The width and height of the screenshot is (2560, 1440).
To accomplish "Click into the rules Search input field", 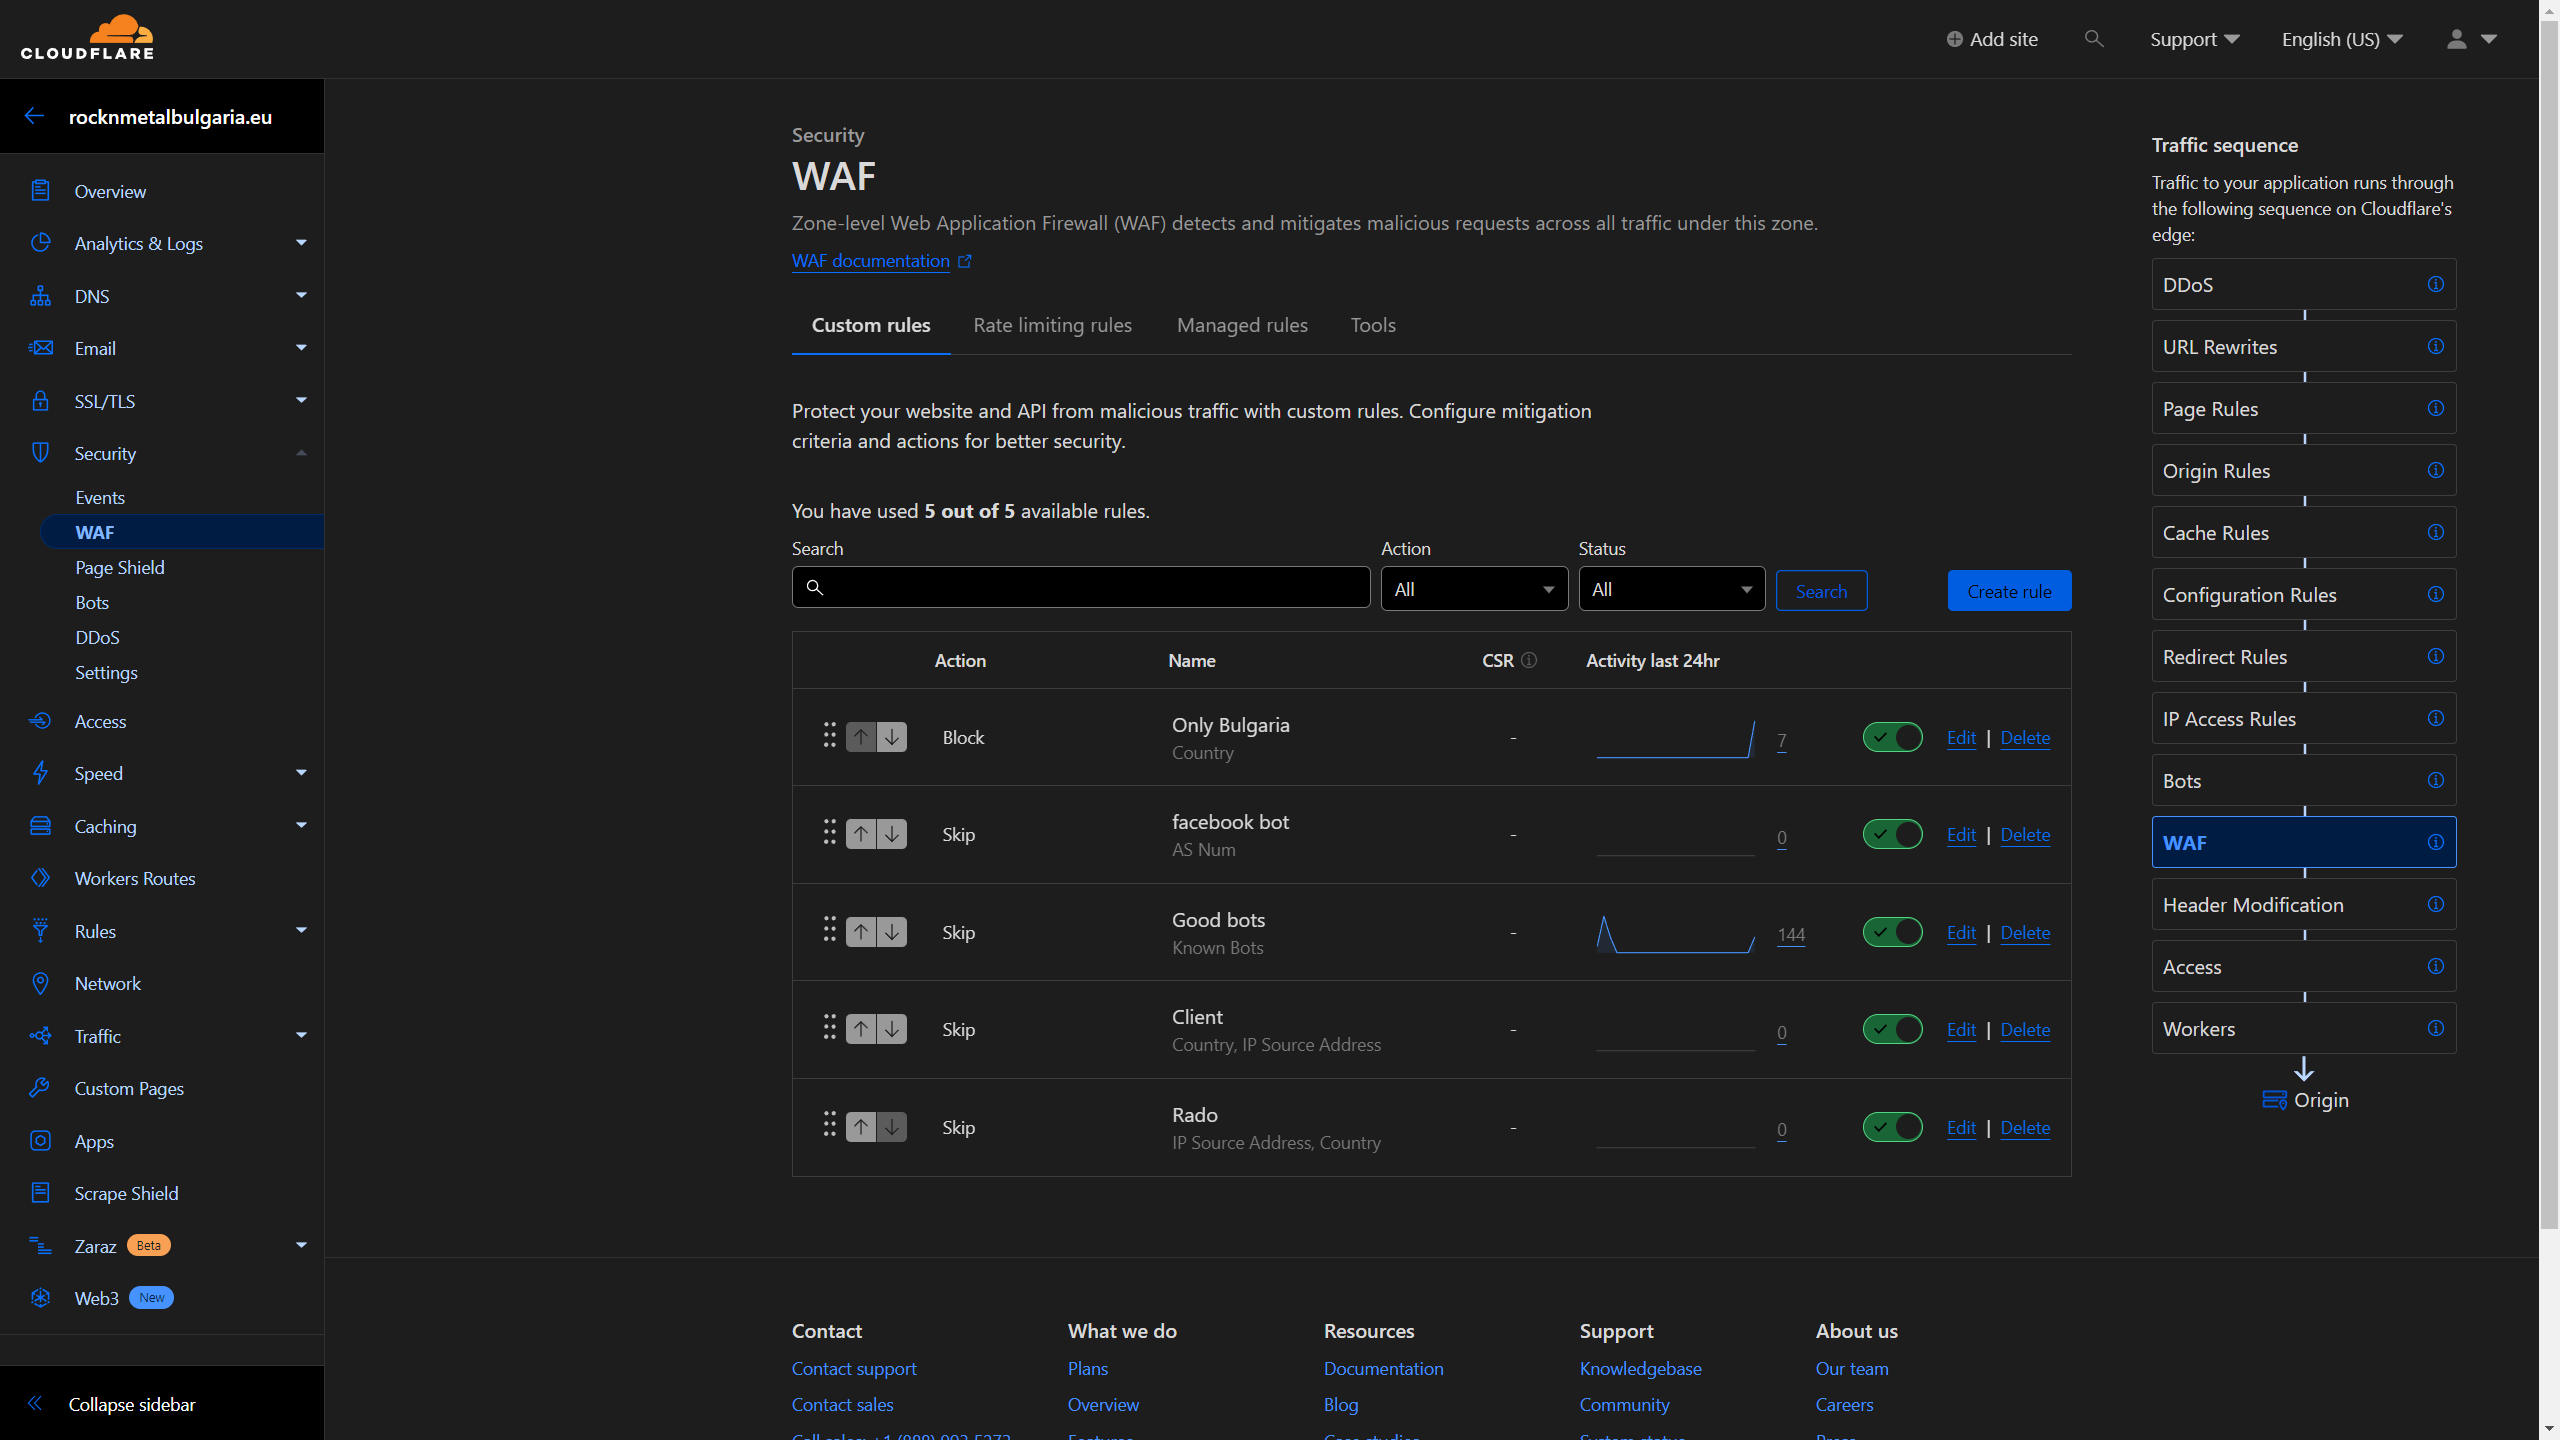I will point(1081,588).
